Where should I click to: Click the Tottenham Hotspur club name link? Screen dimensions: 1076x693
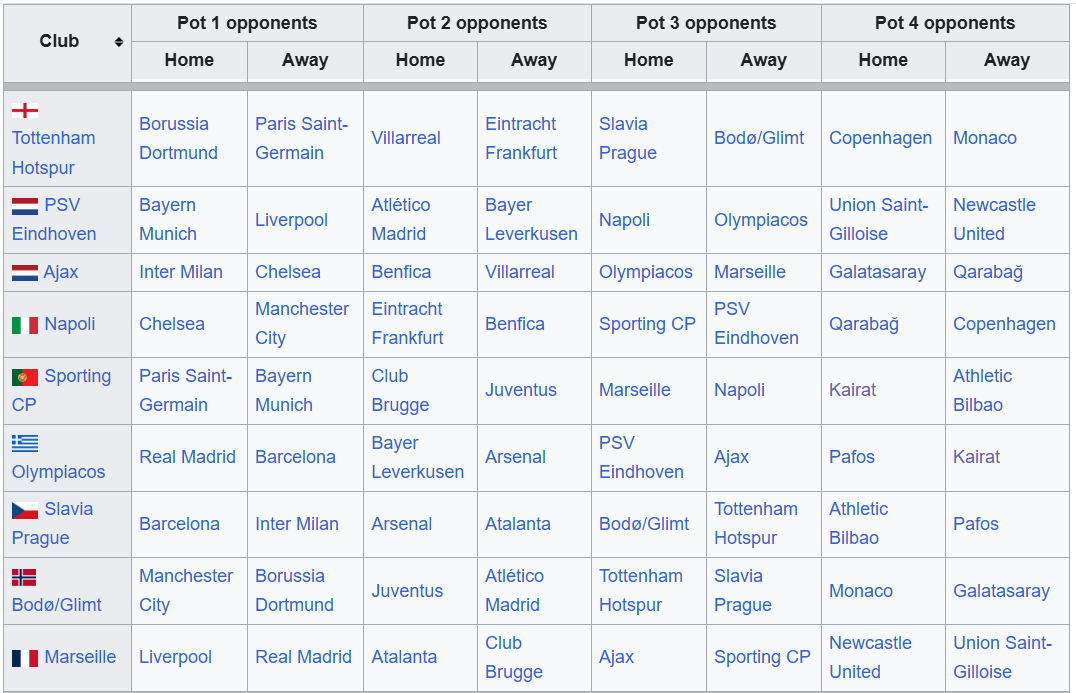coord(54,153)
